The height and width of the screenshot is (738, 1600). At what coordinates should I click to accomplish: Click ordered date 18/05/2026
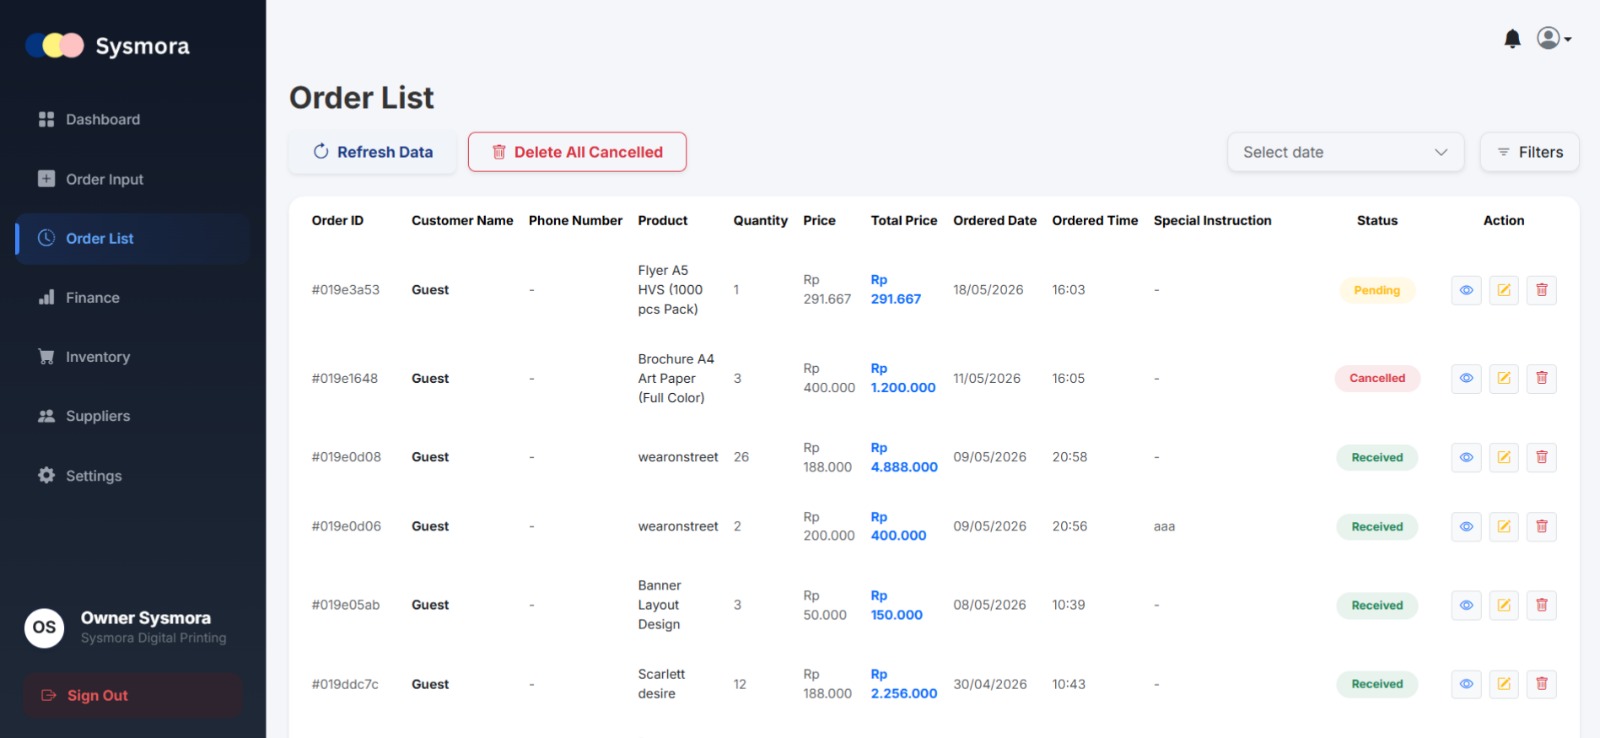point(988,290)
